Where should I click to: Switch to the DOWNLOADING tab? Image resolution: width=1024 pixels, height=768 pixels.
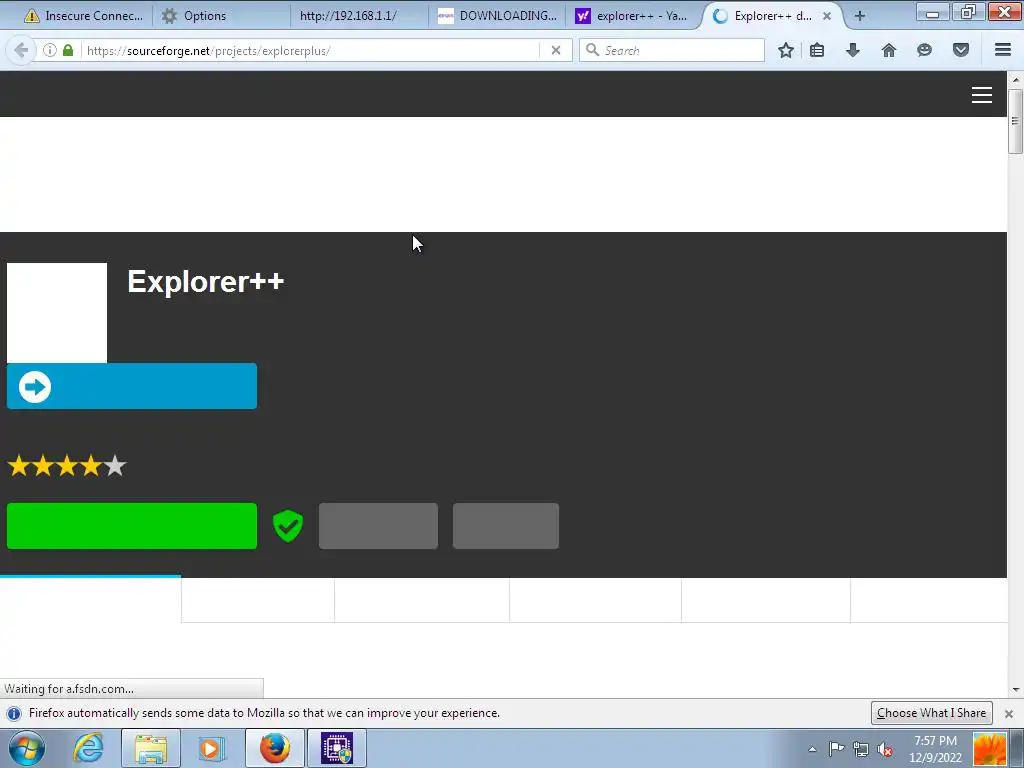tap(498, 16)
